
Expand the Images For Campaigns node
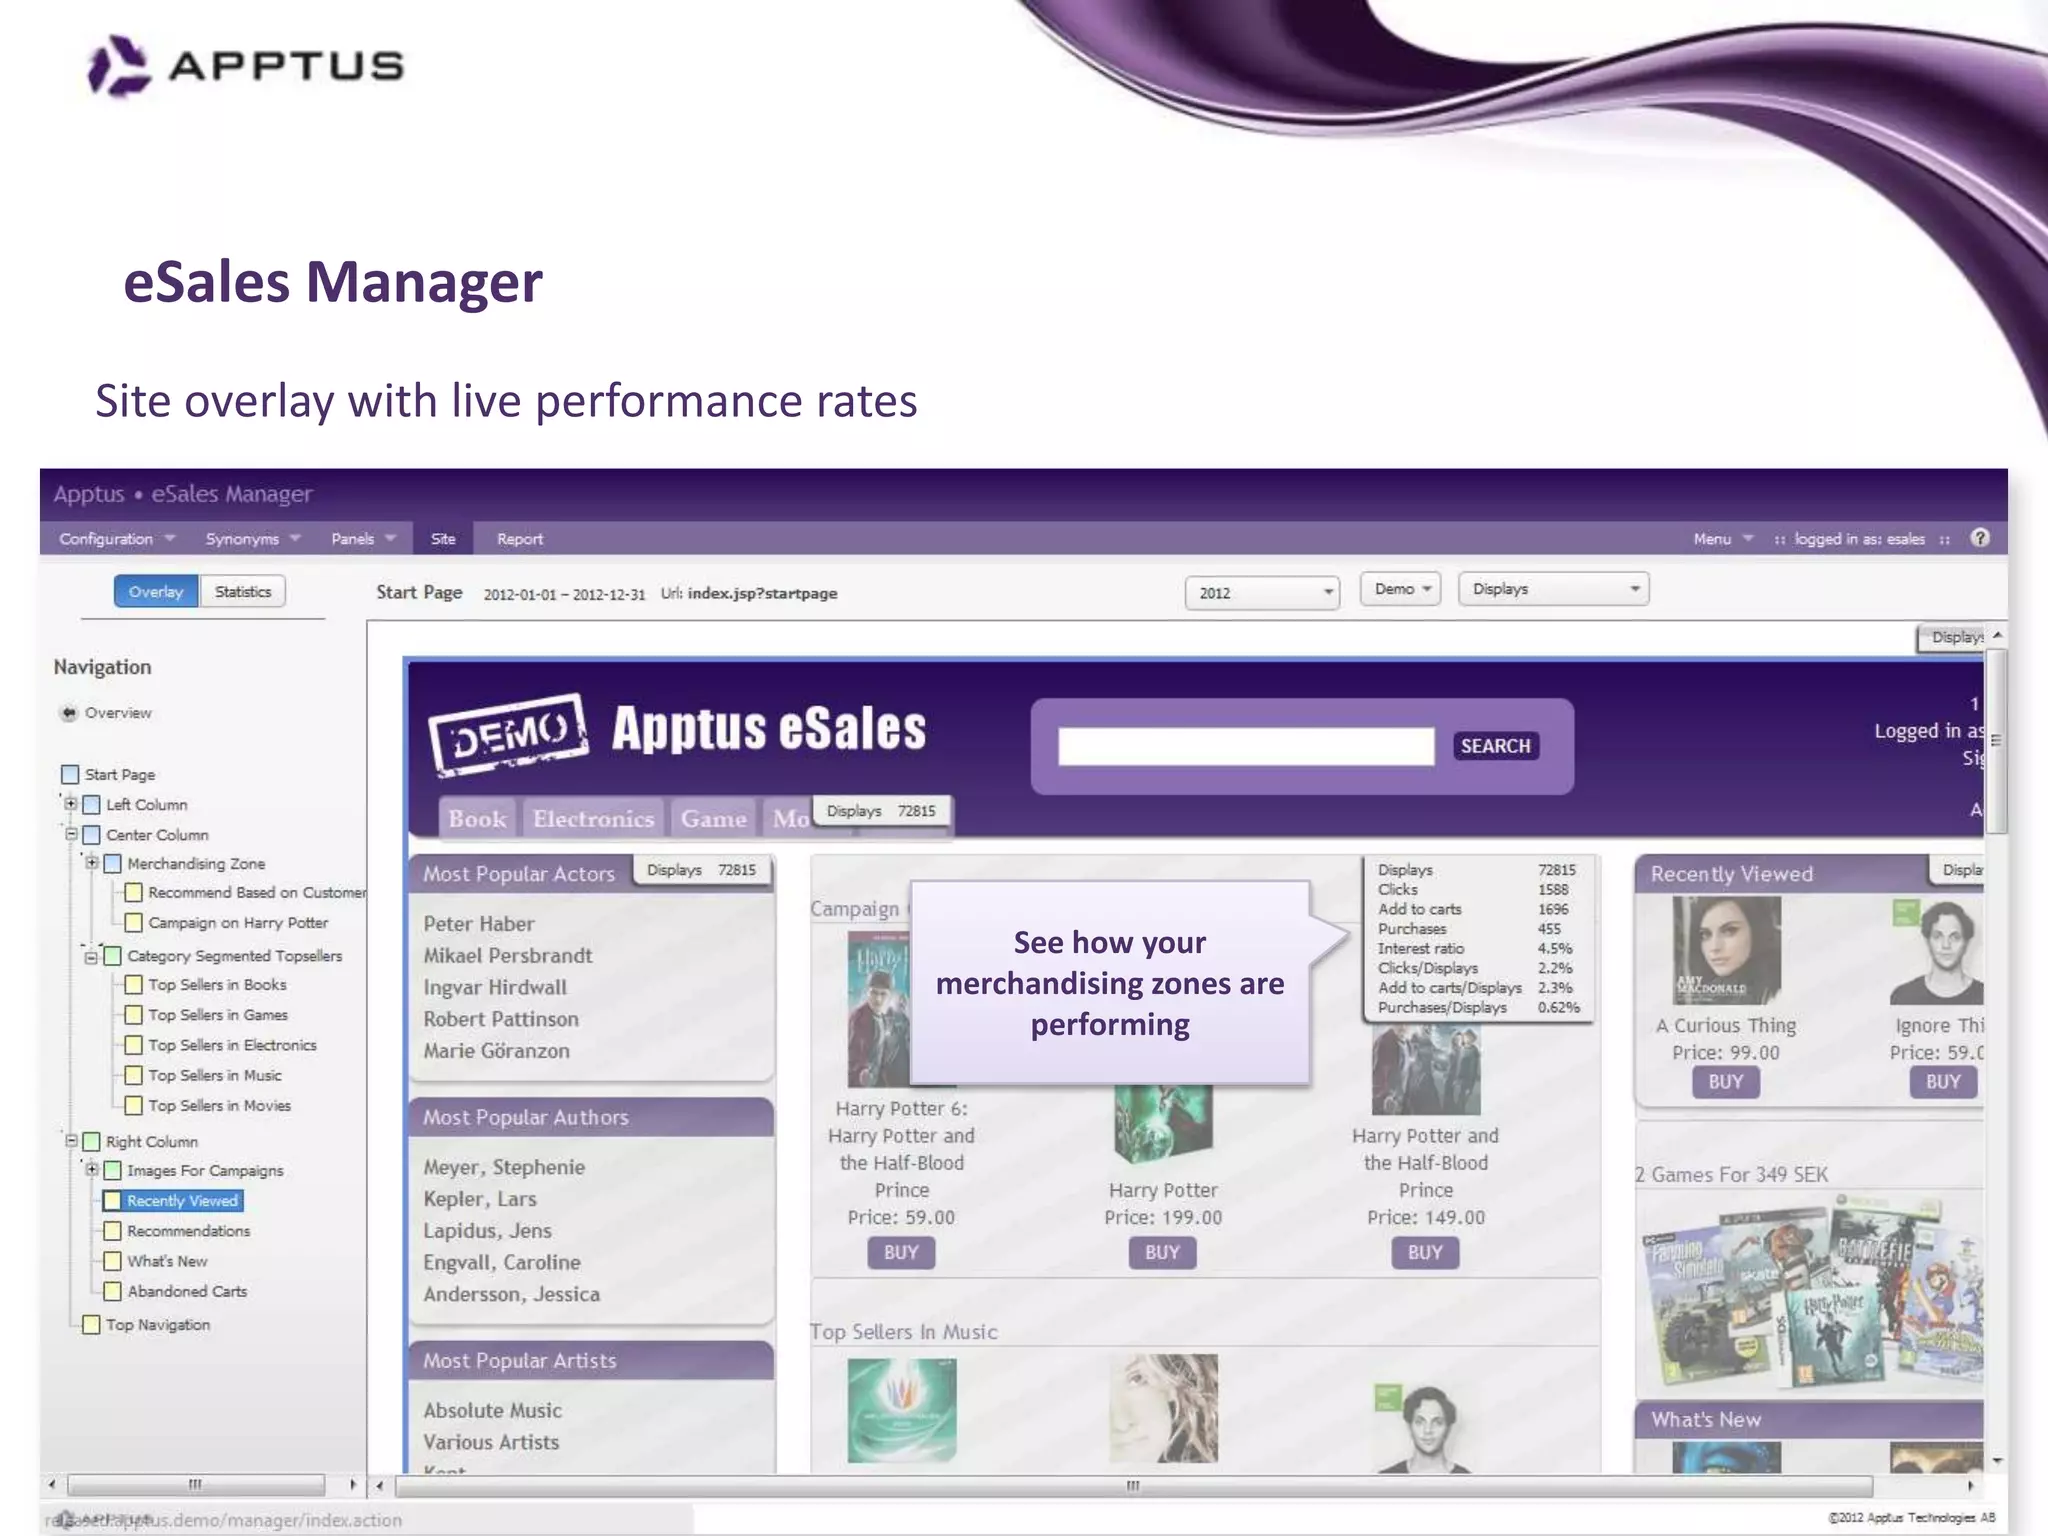[91, 1169]
